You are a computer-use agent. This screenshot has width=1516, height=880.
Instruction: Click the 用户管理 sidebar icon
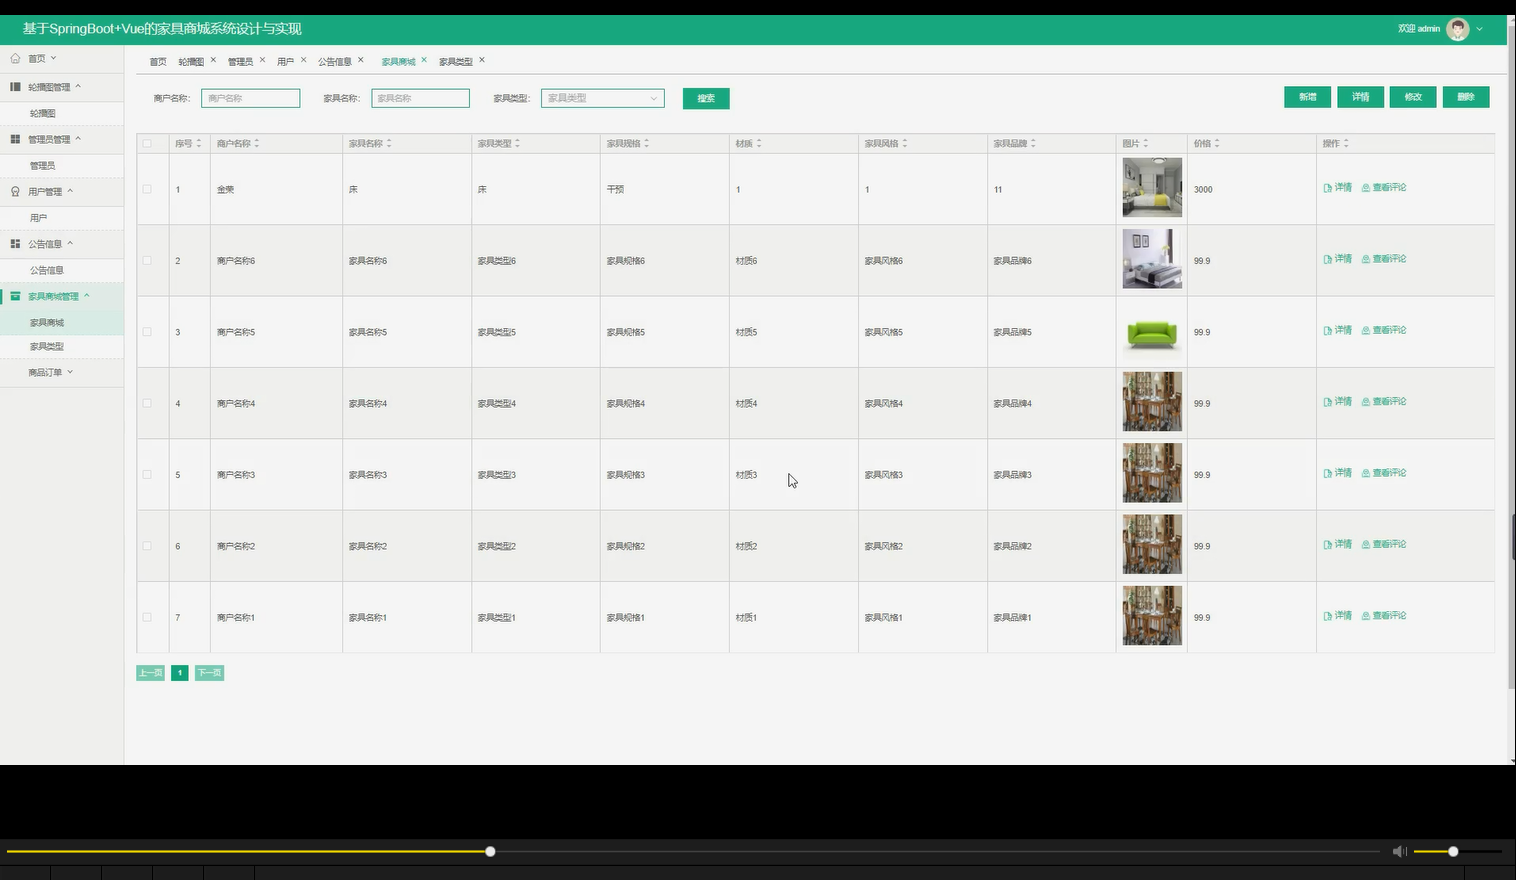pos(15,191)
